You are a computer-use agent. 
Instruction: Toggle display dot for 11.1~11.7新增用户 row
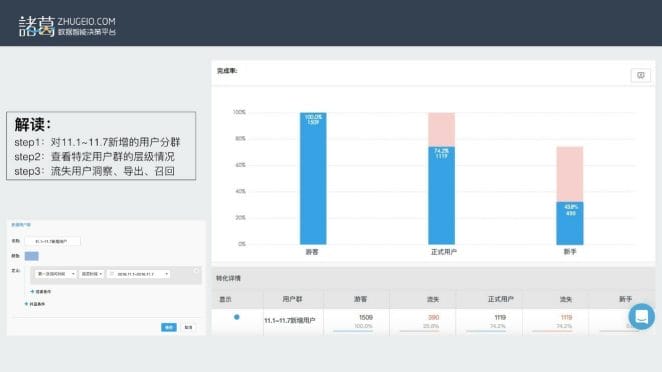pyautogui.click(x=236, y=317)
